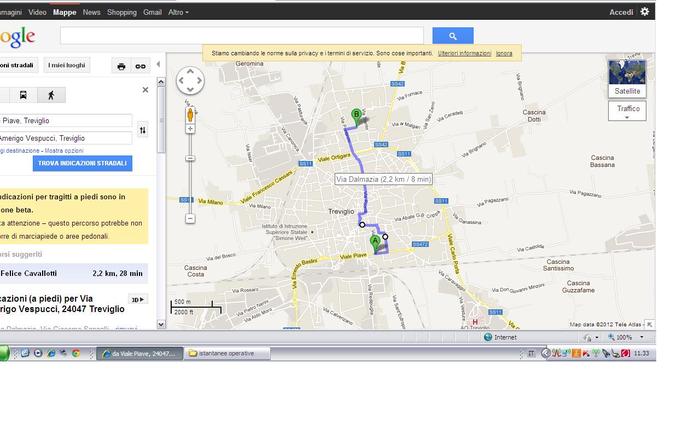Viewport: 700px width, 438px height.
Task: Open Shopping in the Google bar
Action: 122,12
